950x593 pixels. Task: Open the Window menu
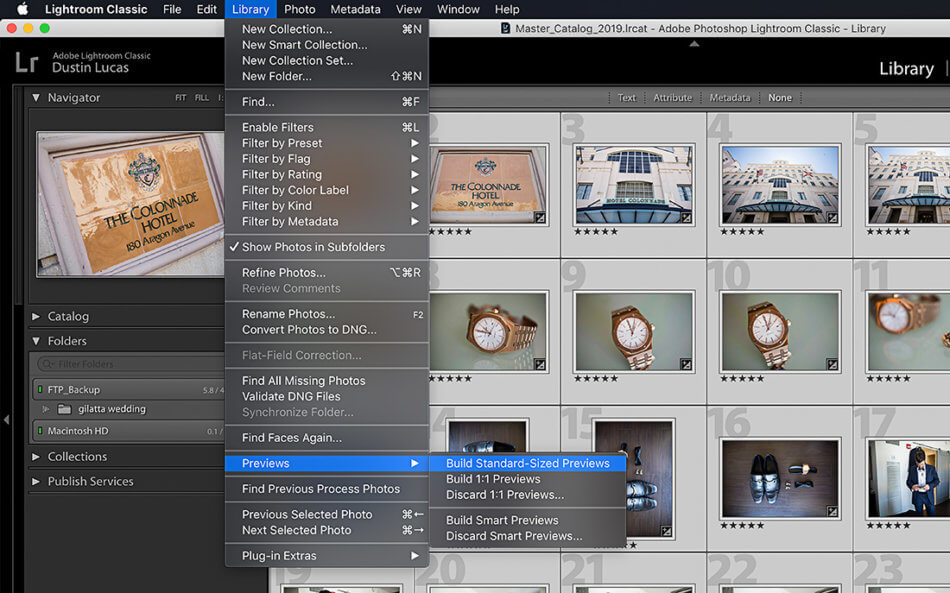458,9
